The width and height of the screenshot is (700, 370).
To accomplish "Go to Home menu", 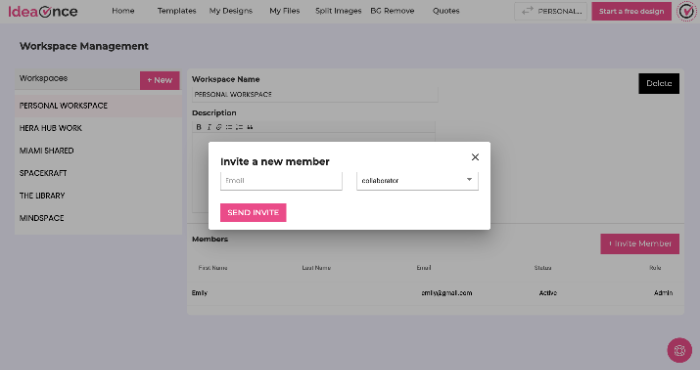I will click(123, 11).
